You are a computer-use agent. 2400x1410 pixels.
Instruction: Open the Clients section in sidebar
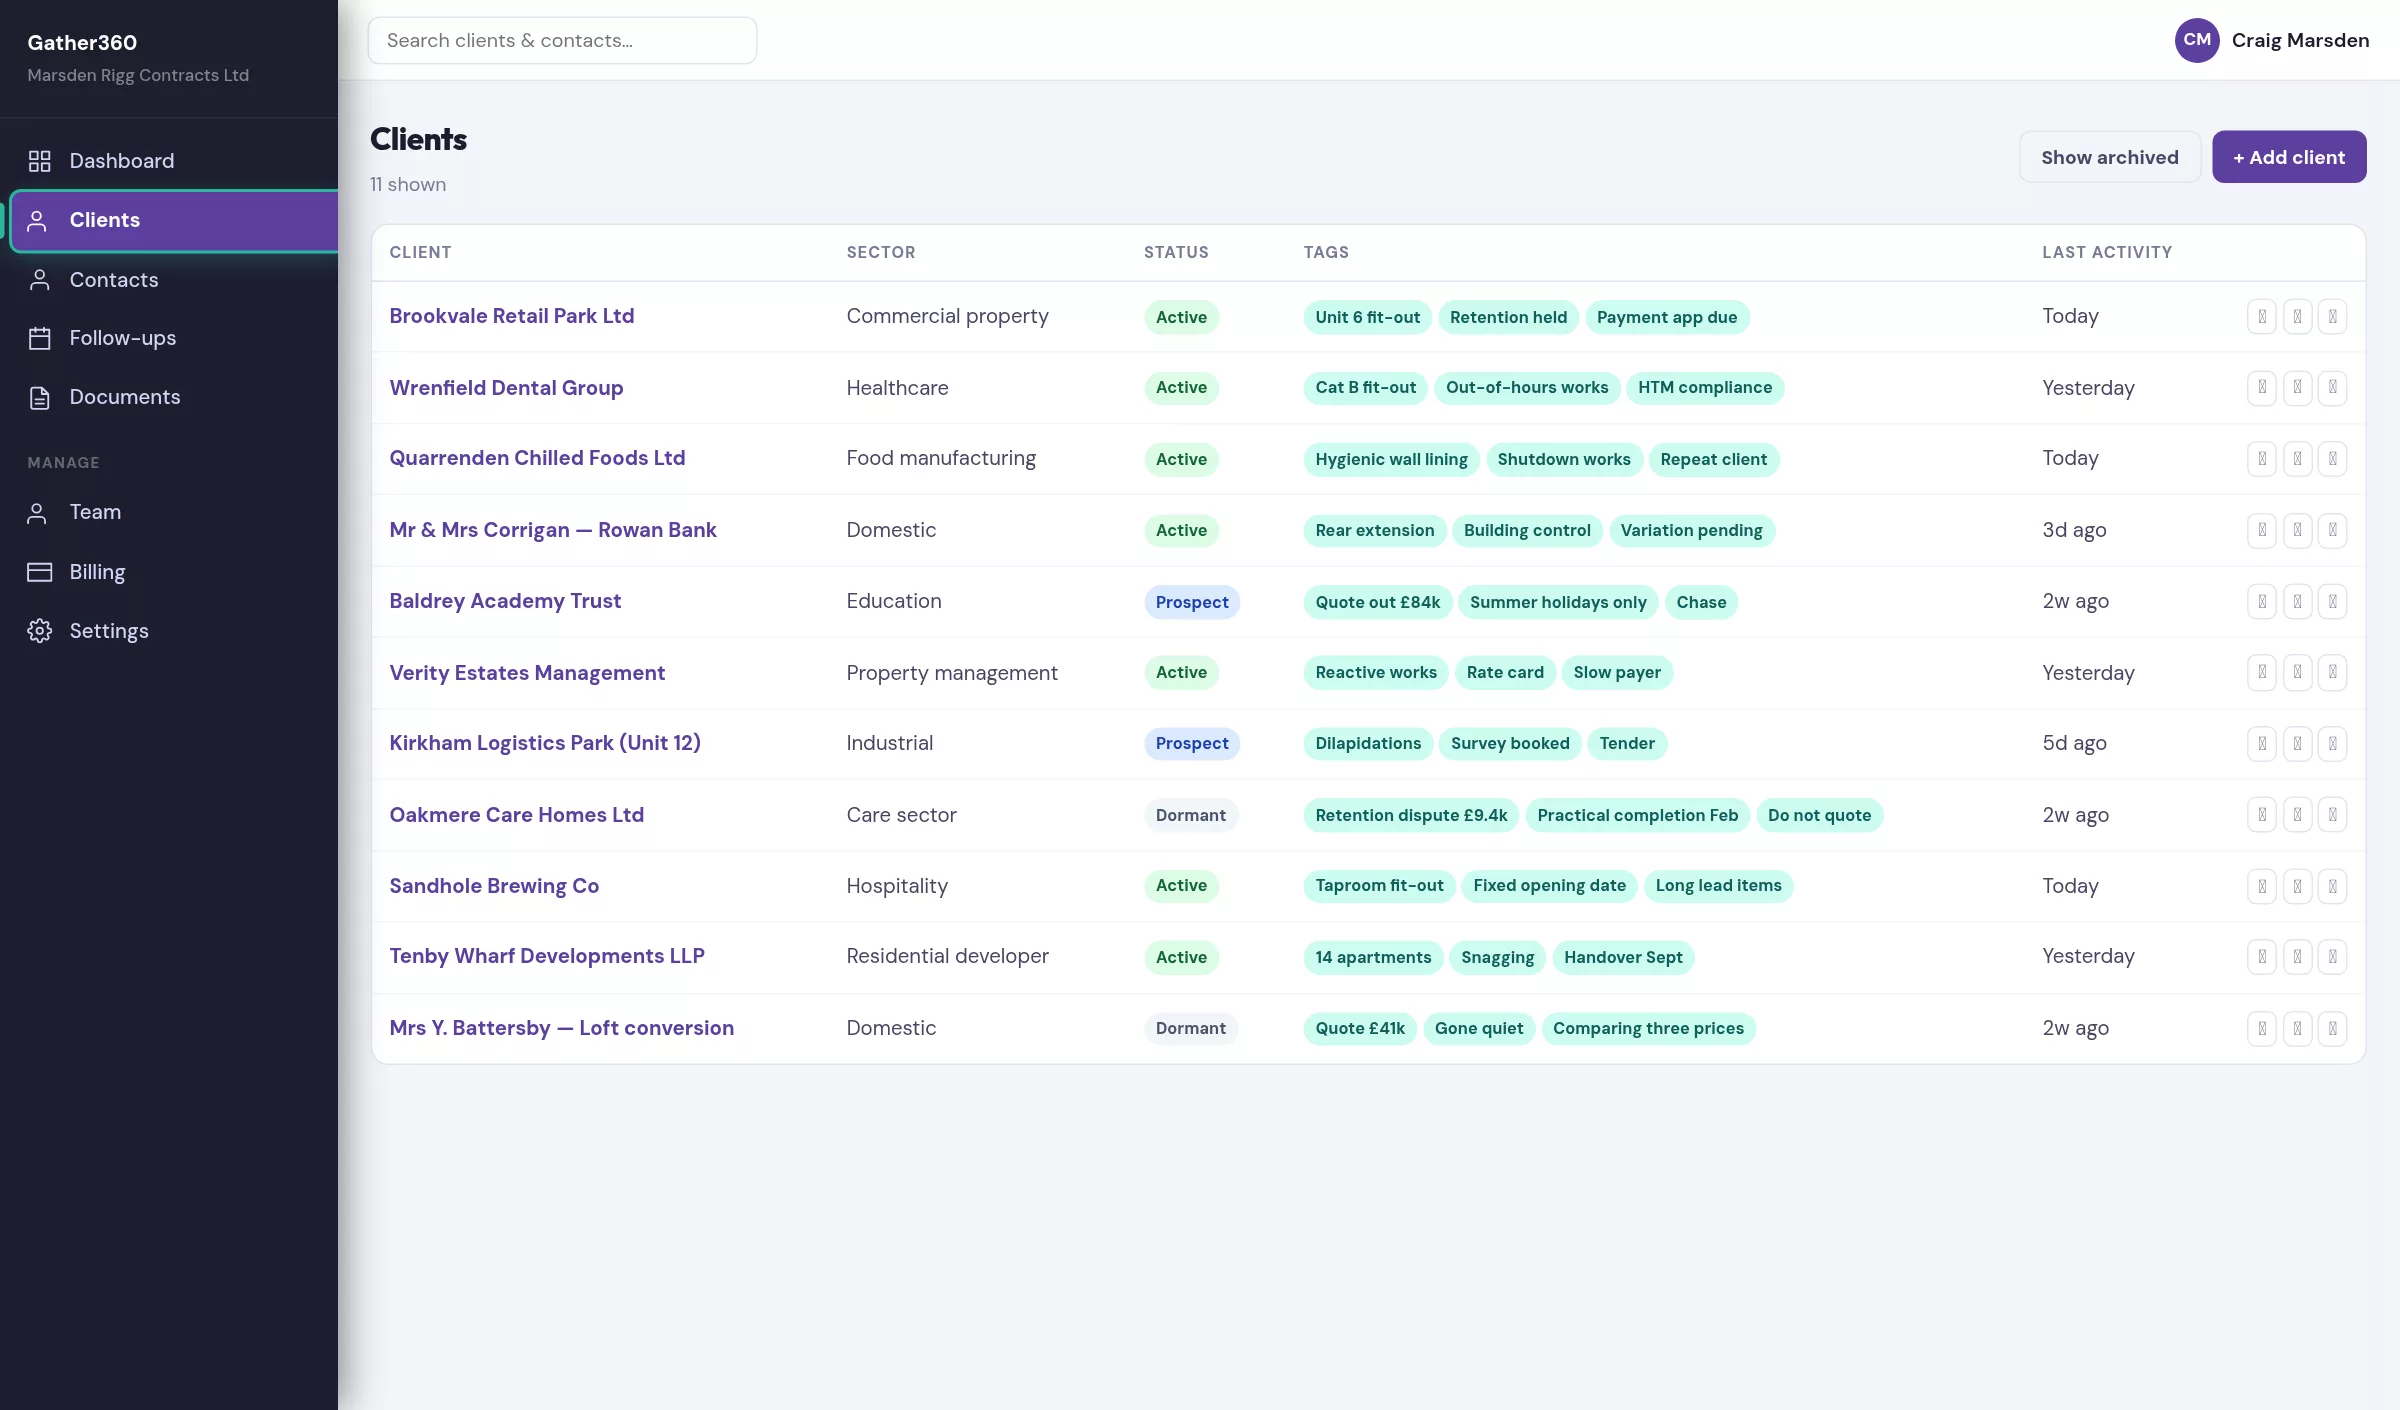(175, 221)
